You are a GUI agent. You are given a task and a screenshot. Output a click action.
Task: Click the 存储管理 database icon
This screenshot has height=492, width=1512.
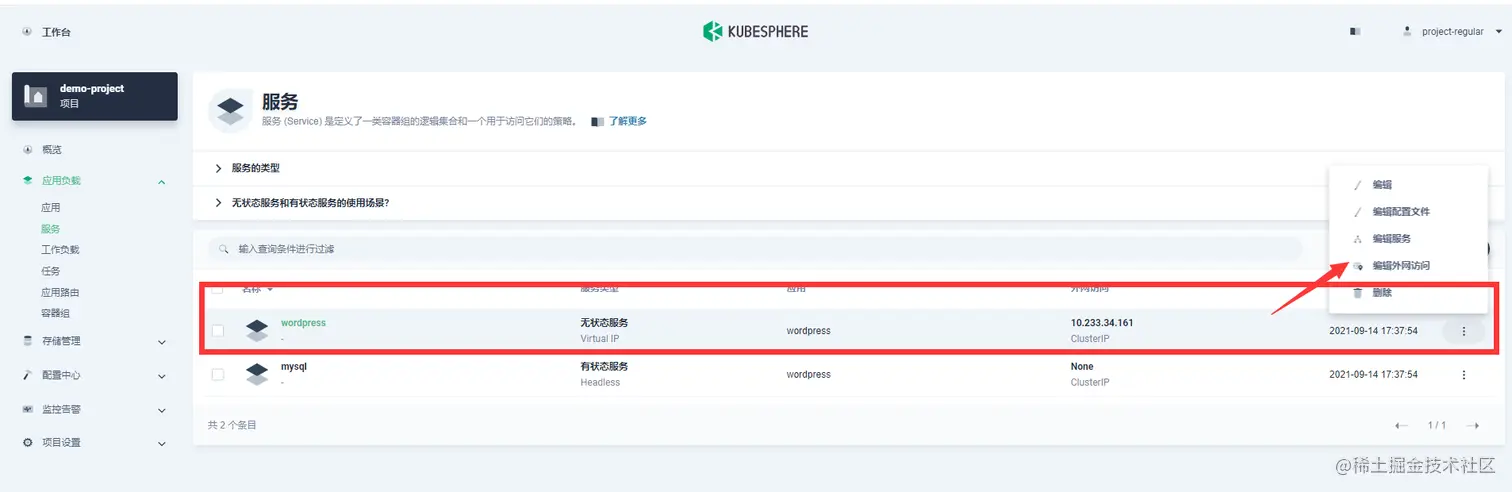27,341
